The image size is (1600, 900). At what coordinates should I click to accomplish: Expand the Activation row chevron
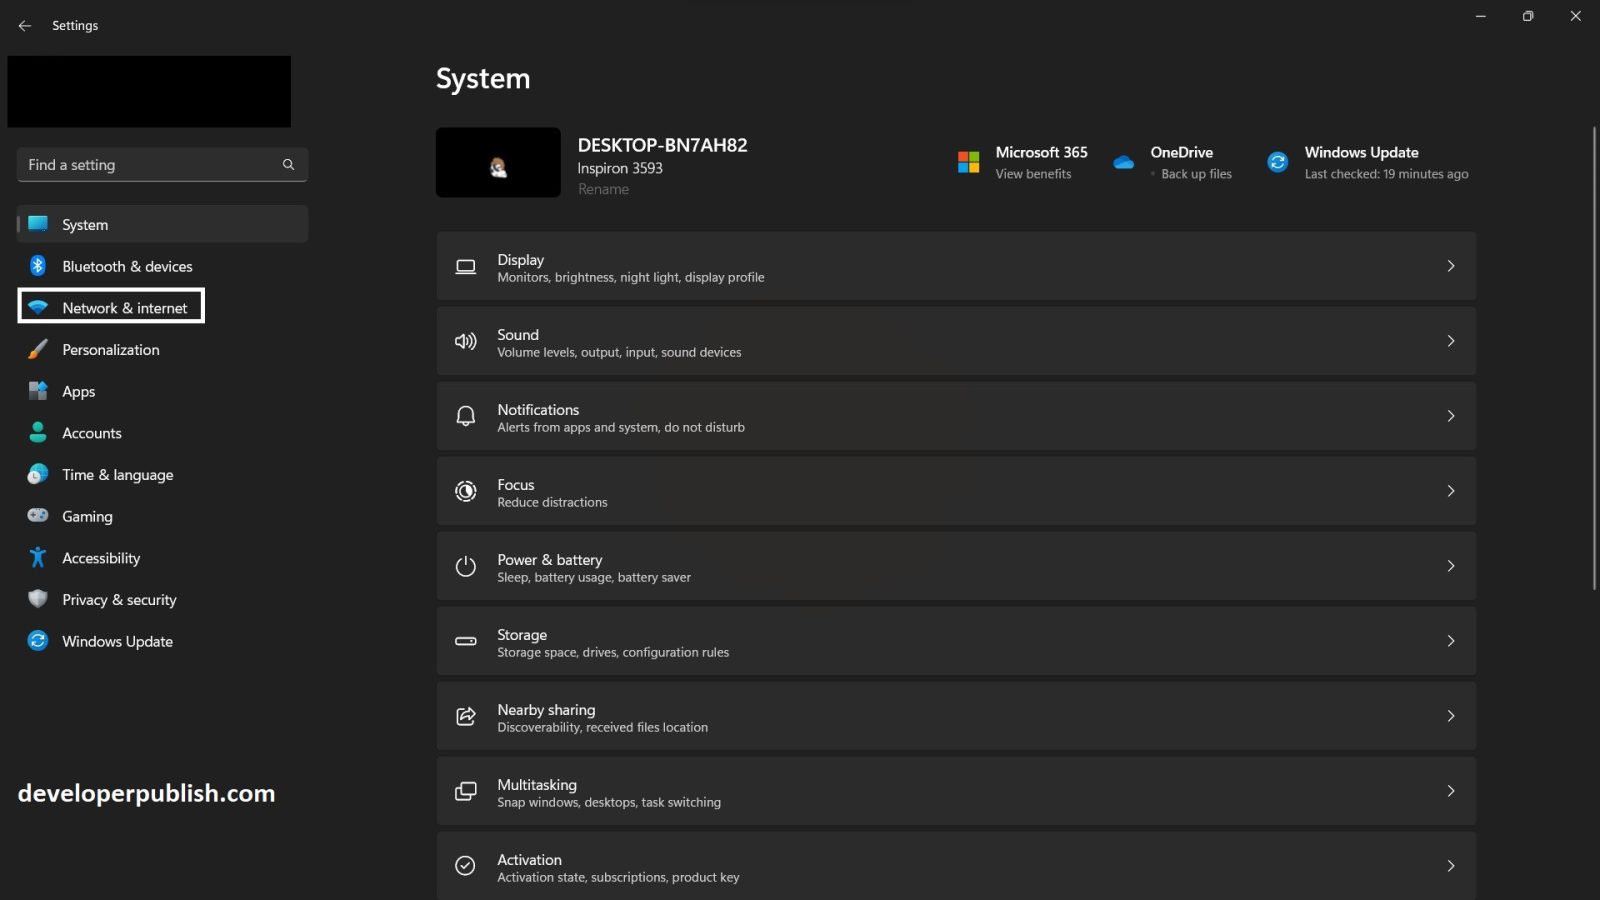pyautogui.click(x=1451, y=866)
